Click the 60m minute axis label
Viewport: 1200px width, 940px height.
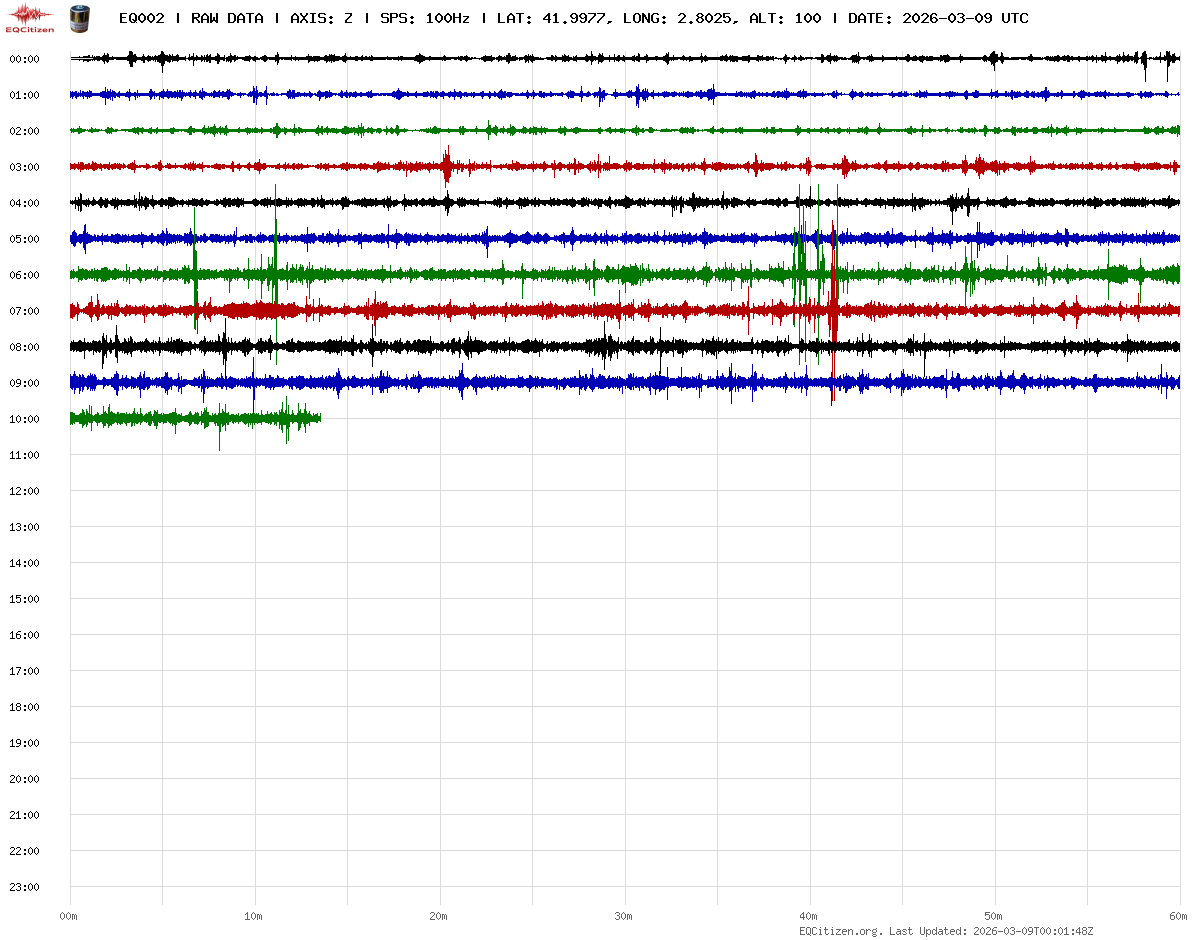[x=1179, y=915]
